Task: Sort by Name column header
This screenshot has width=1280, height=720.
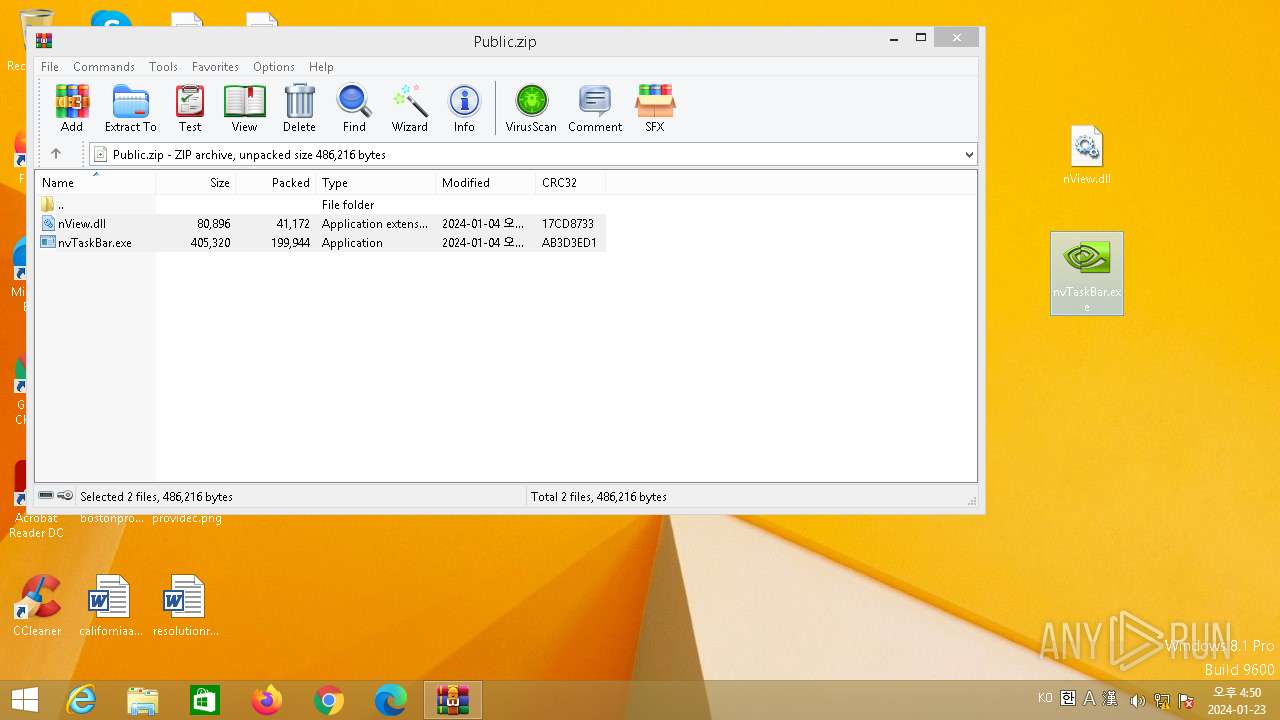Action: pyautogui.click(x=96, y=182)
